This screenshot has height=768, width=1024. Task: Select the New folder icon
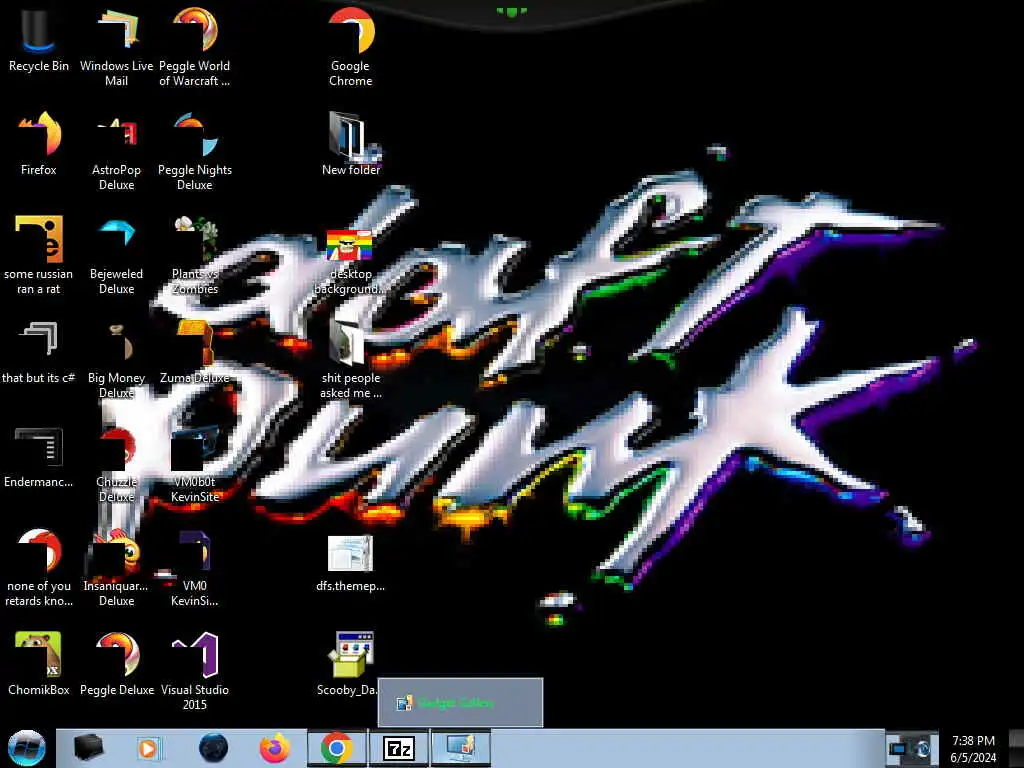[x=351, y=144]
